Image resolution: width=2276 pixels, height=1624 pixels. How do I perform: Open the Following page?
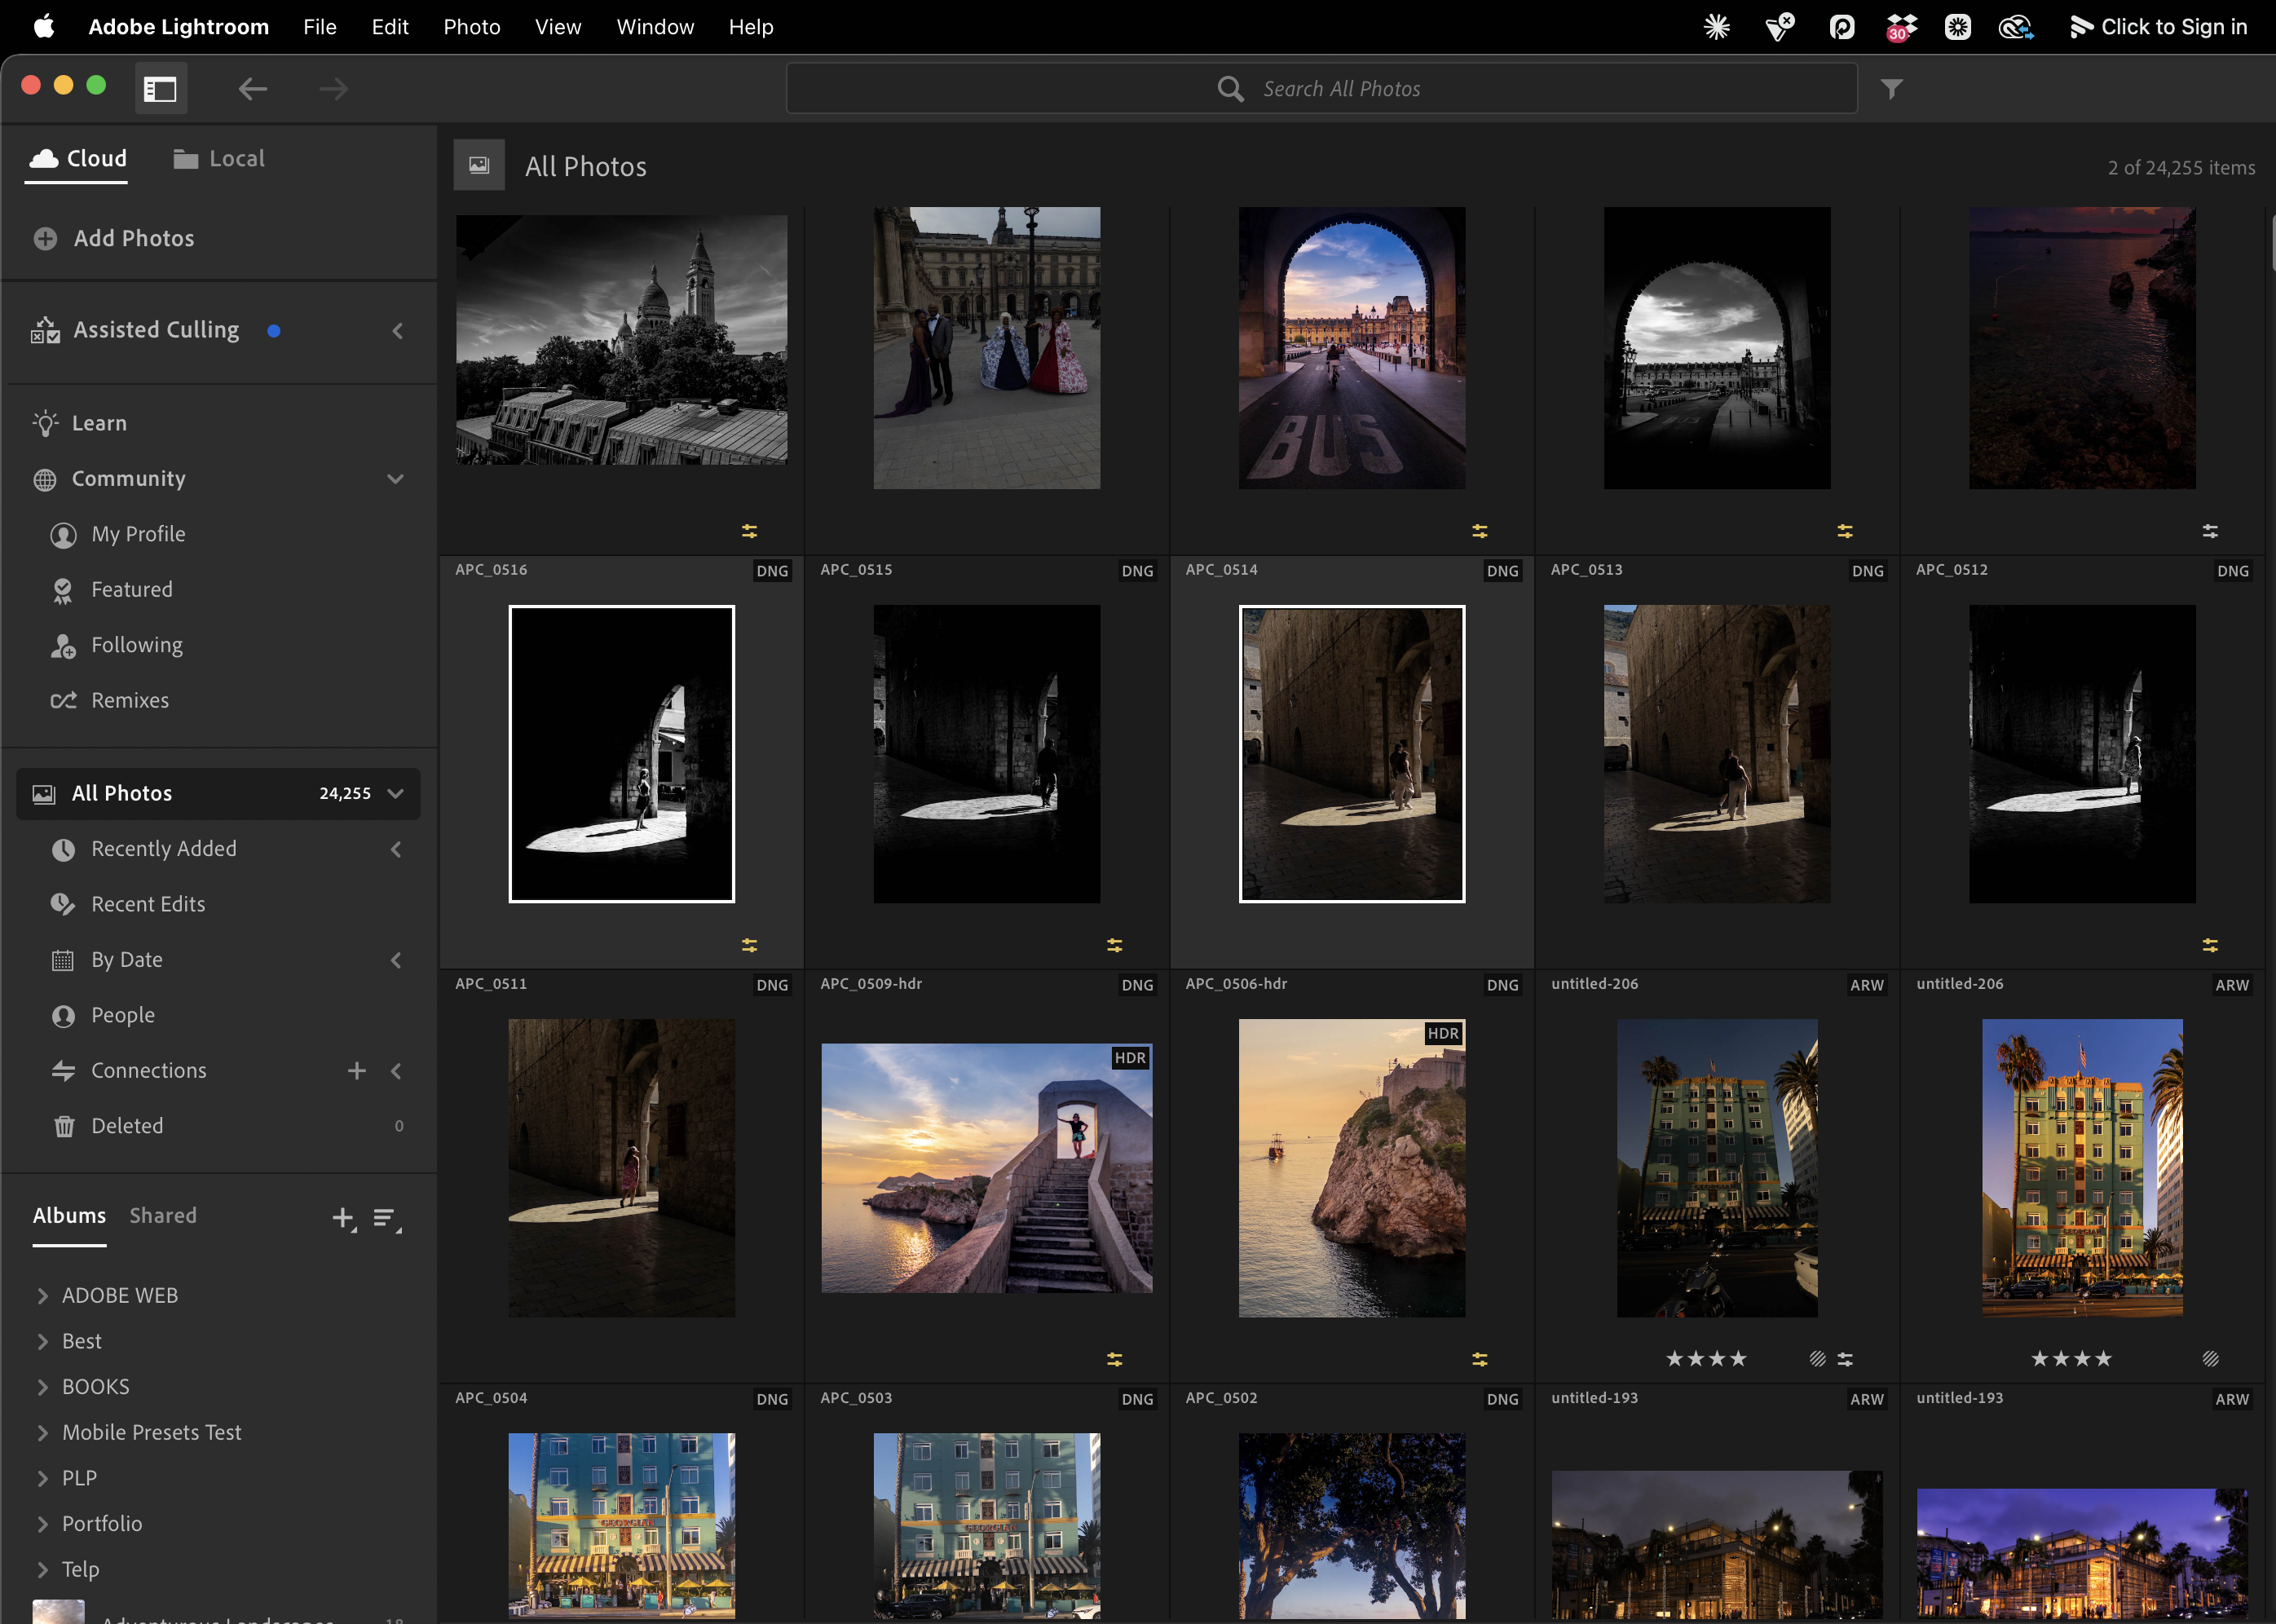[117, 645]
